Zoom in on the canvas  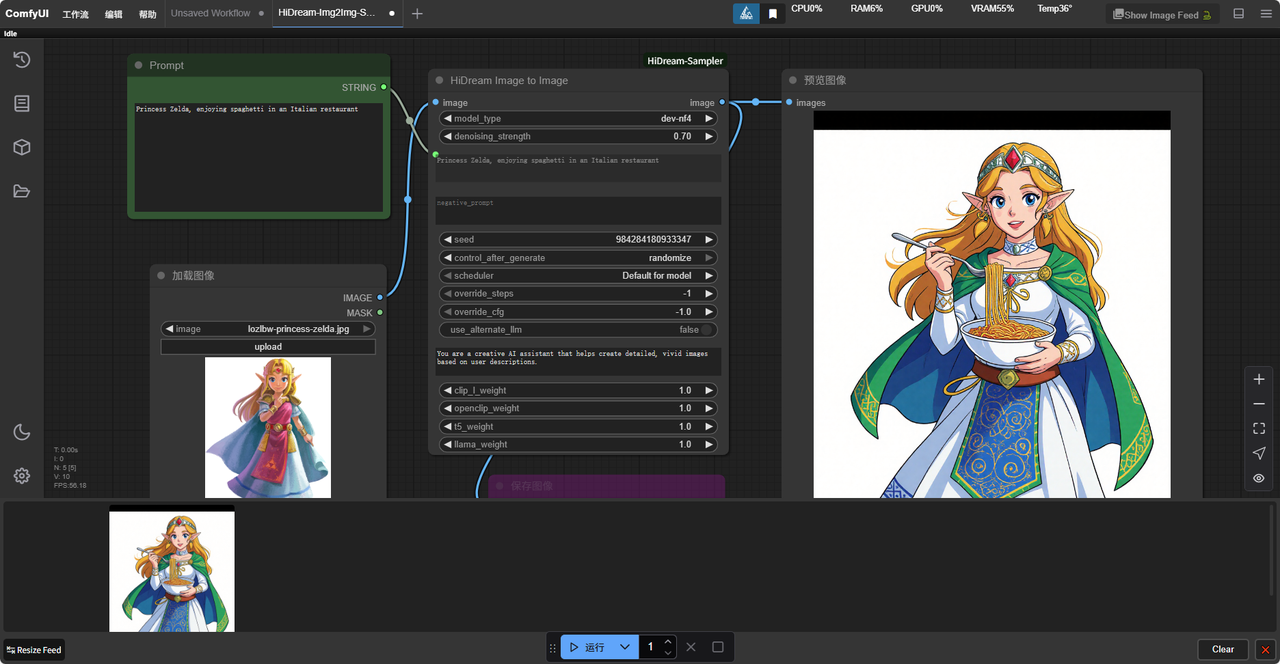point(1259,380)
